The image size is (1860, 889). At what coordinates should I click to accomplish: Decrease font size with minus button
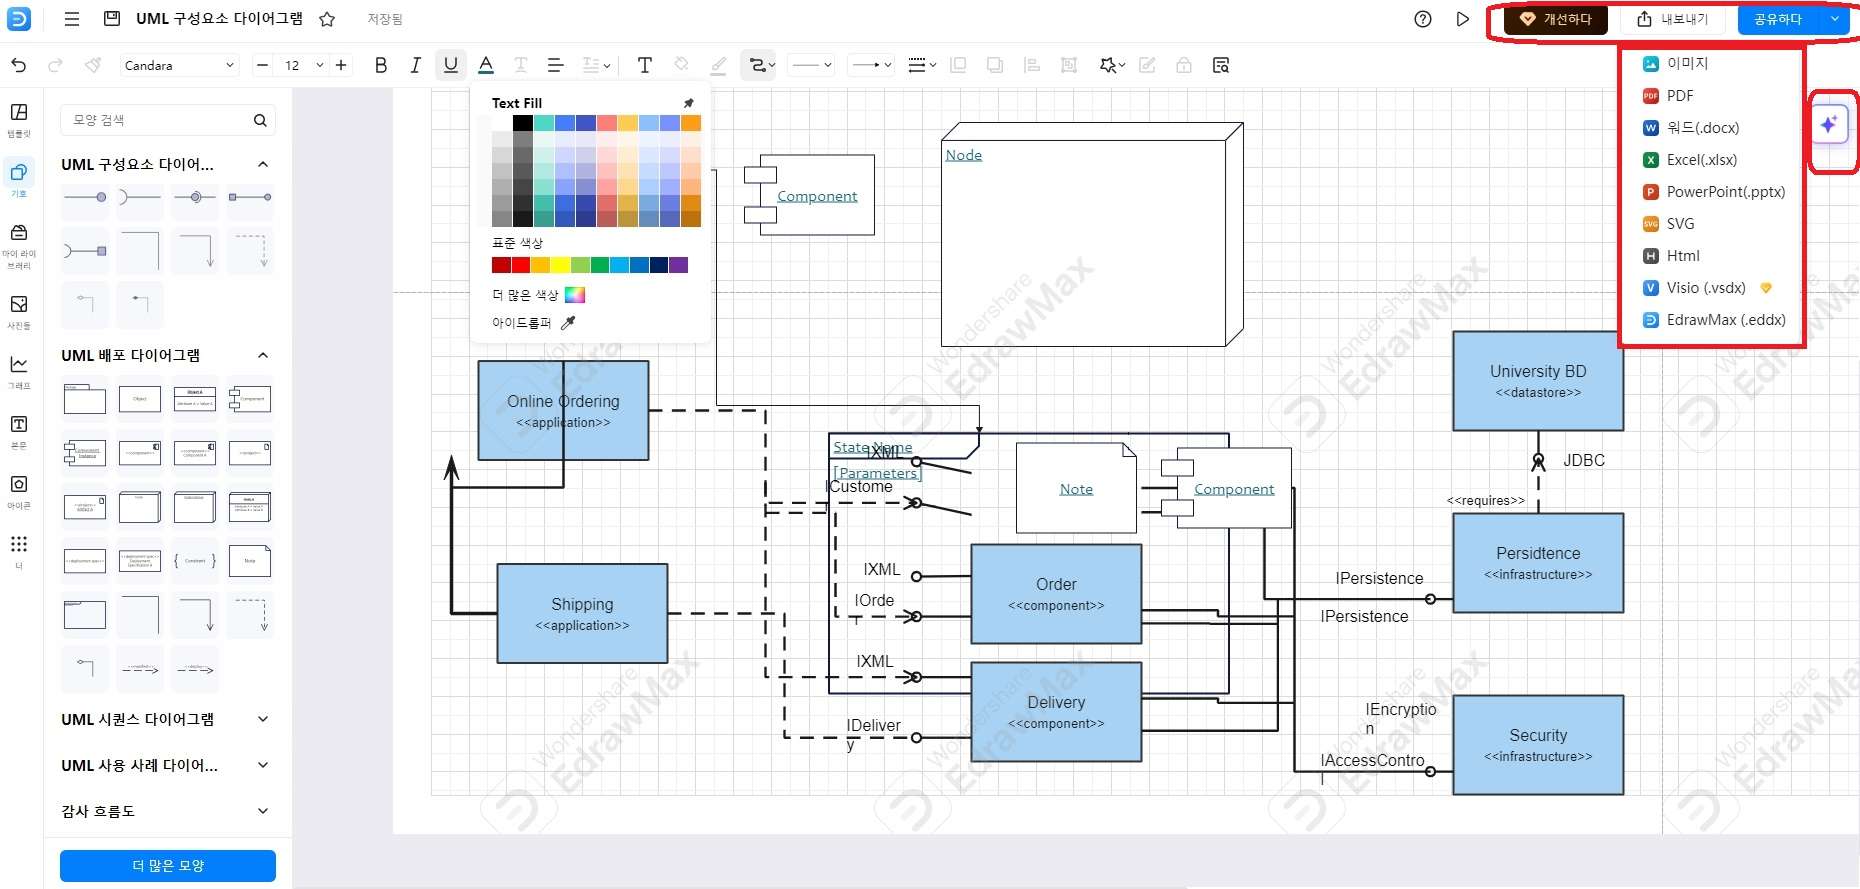click(x=262, y=65)
